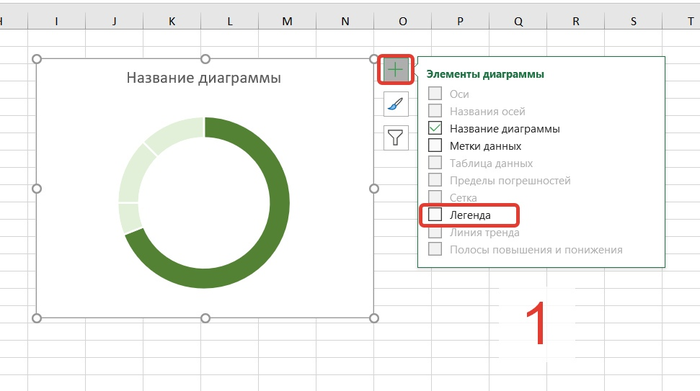Enable the Легенда checkbox
Image resolution: width=700 pixels, height=391 pixels.
pyautogui.click(x=435, y=215)
